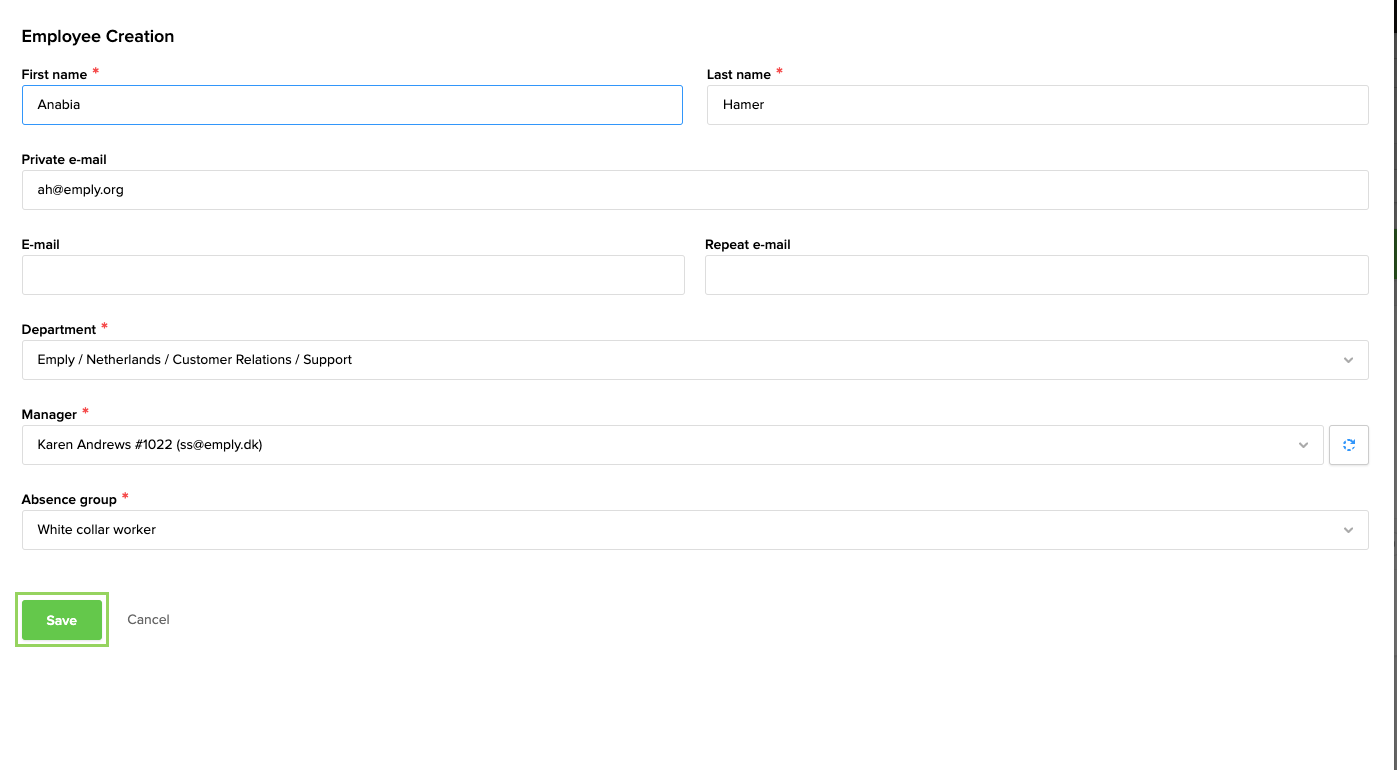
Task: Expand the Manager selection dropdown
Action: coord(1303,444)
